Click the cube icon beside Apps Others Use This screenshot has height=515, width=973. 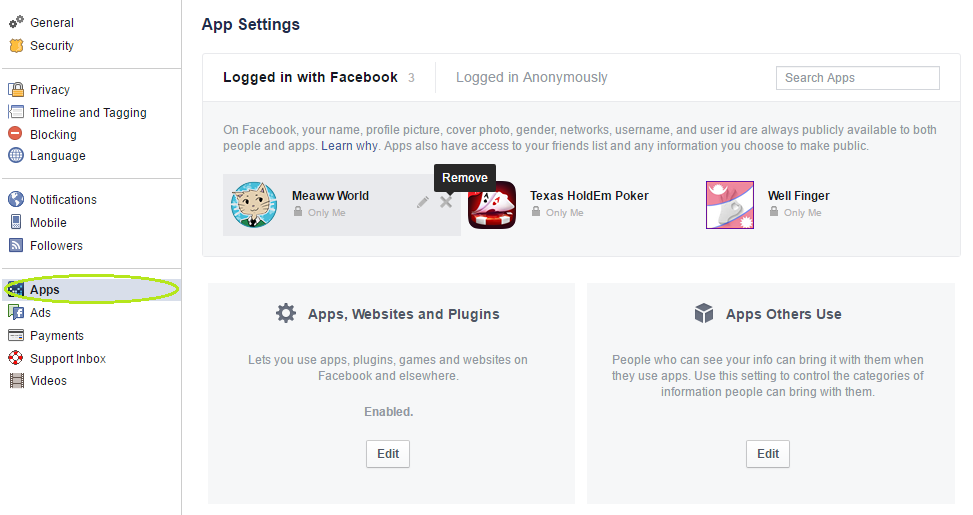point(704,313)
